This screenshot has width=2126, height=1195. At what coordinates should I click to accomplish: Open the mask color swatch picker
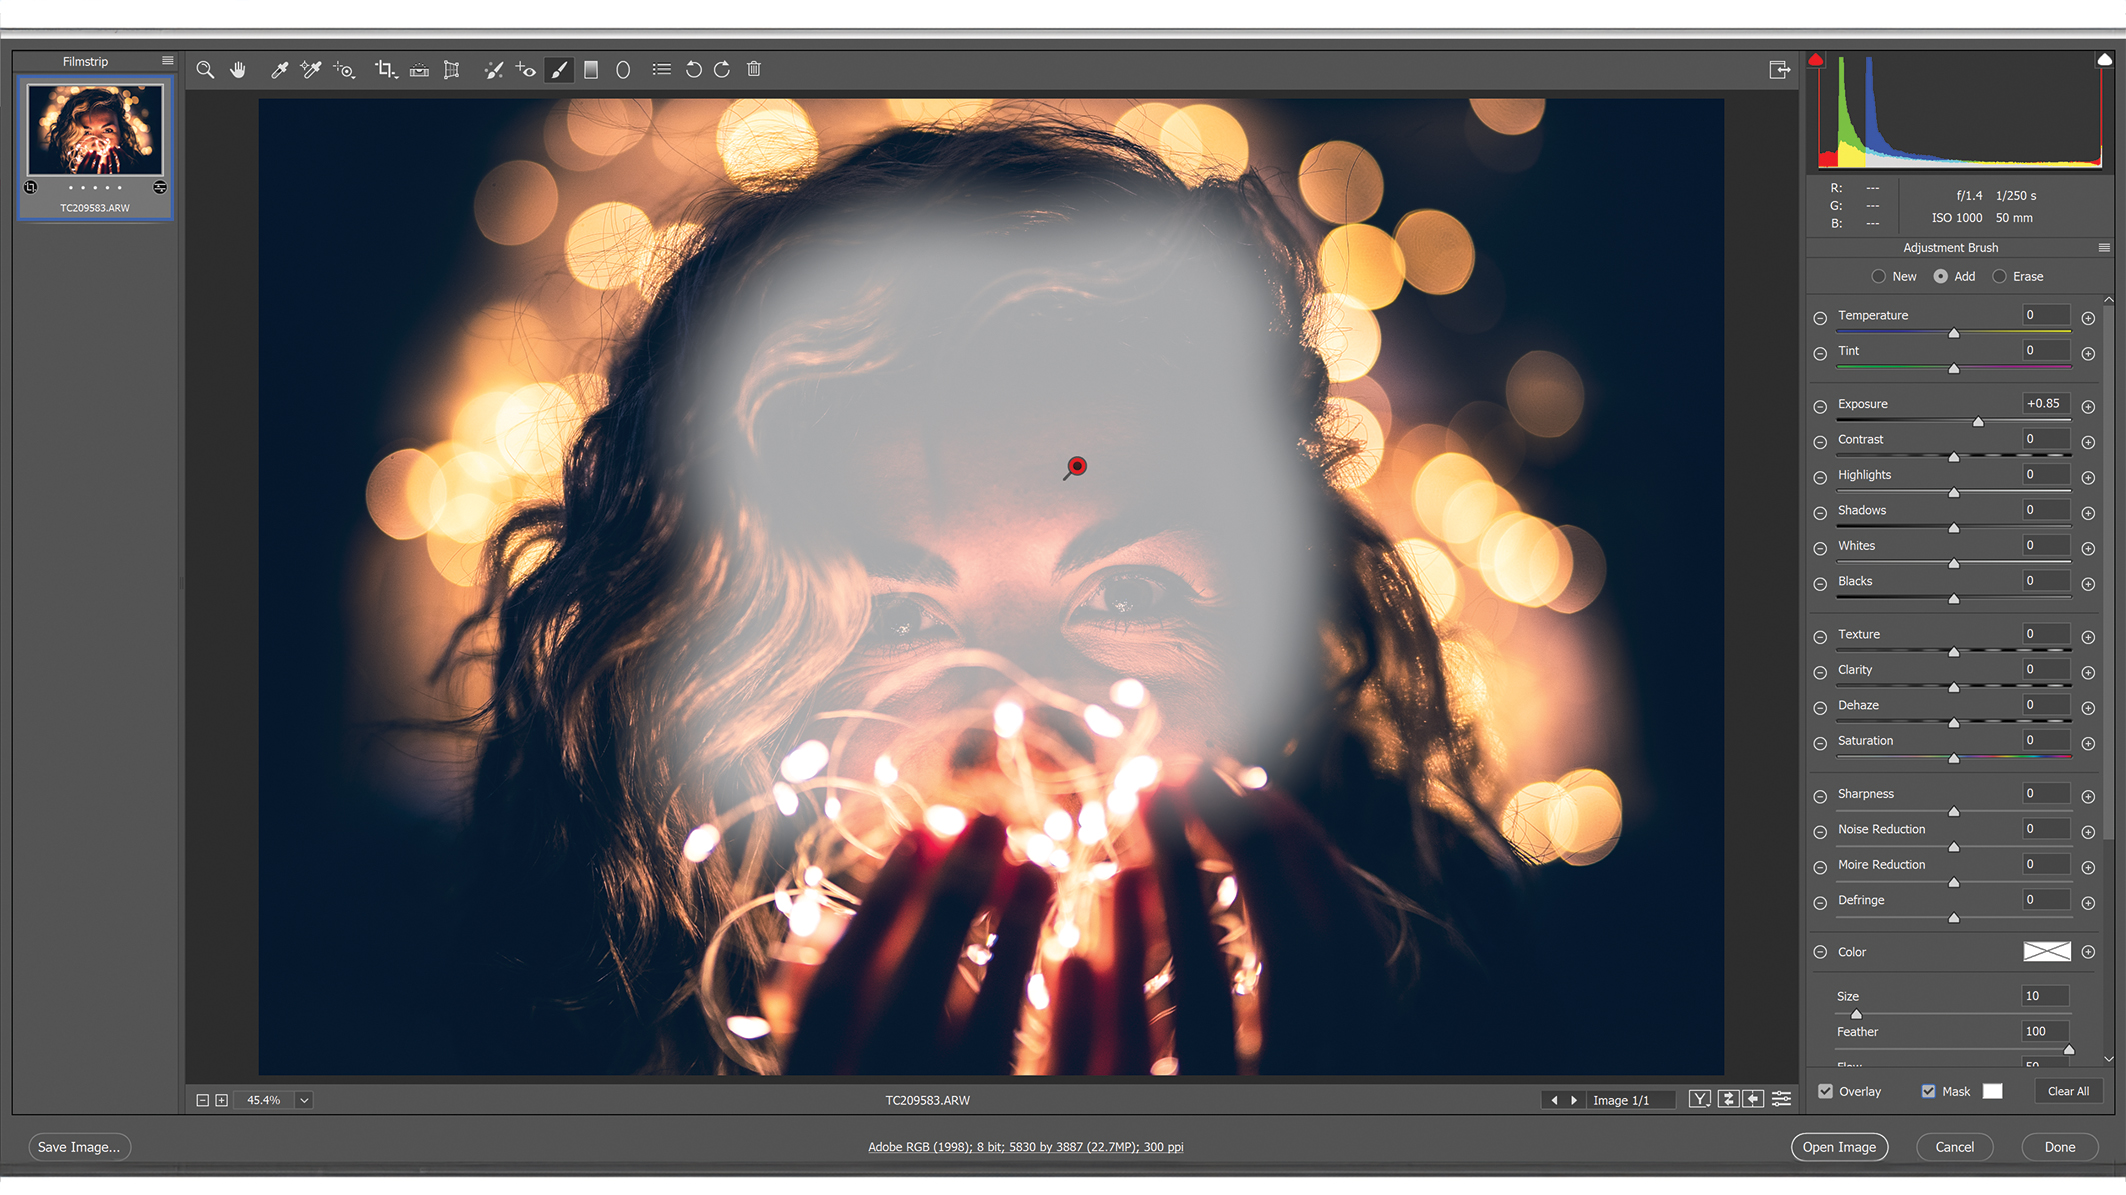pyautogui.click(x=1993, y=1091)
